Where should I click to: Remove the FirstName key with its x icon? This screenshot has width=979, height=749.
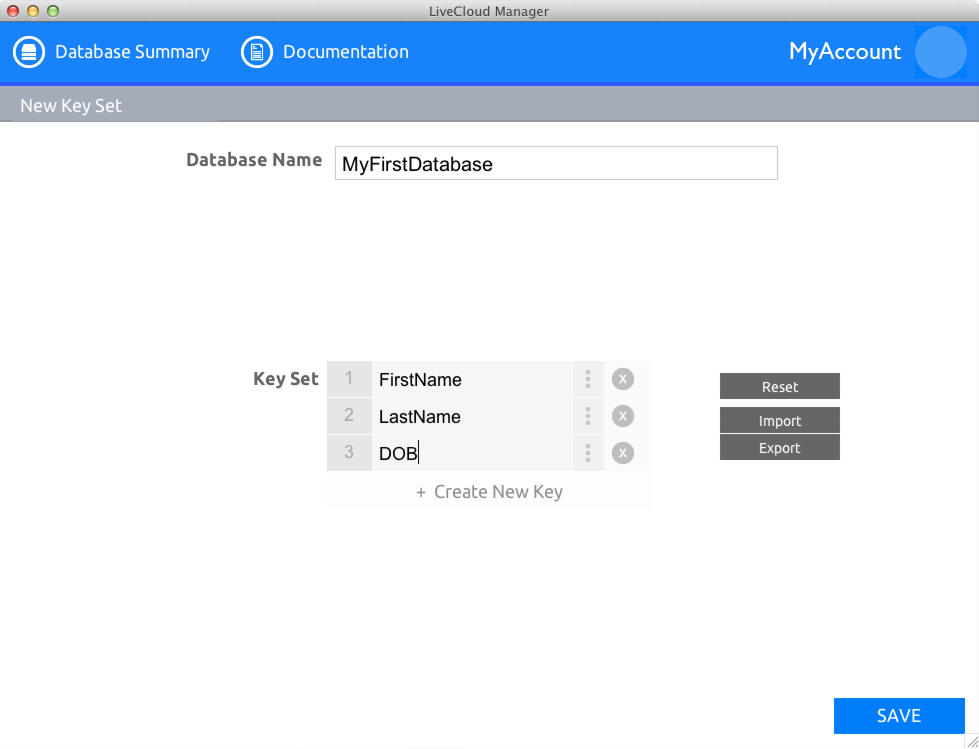click(x=622, y=379)
